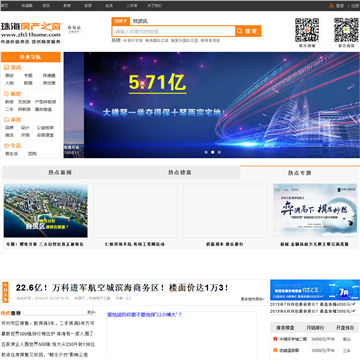The width and height of the screenshot is (360, 360).
Task: Open the blue 爱挑剔的你 article link
Action: [144, 314]
